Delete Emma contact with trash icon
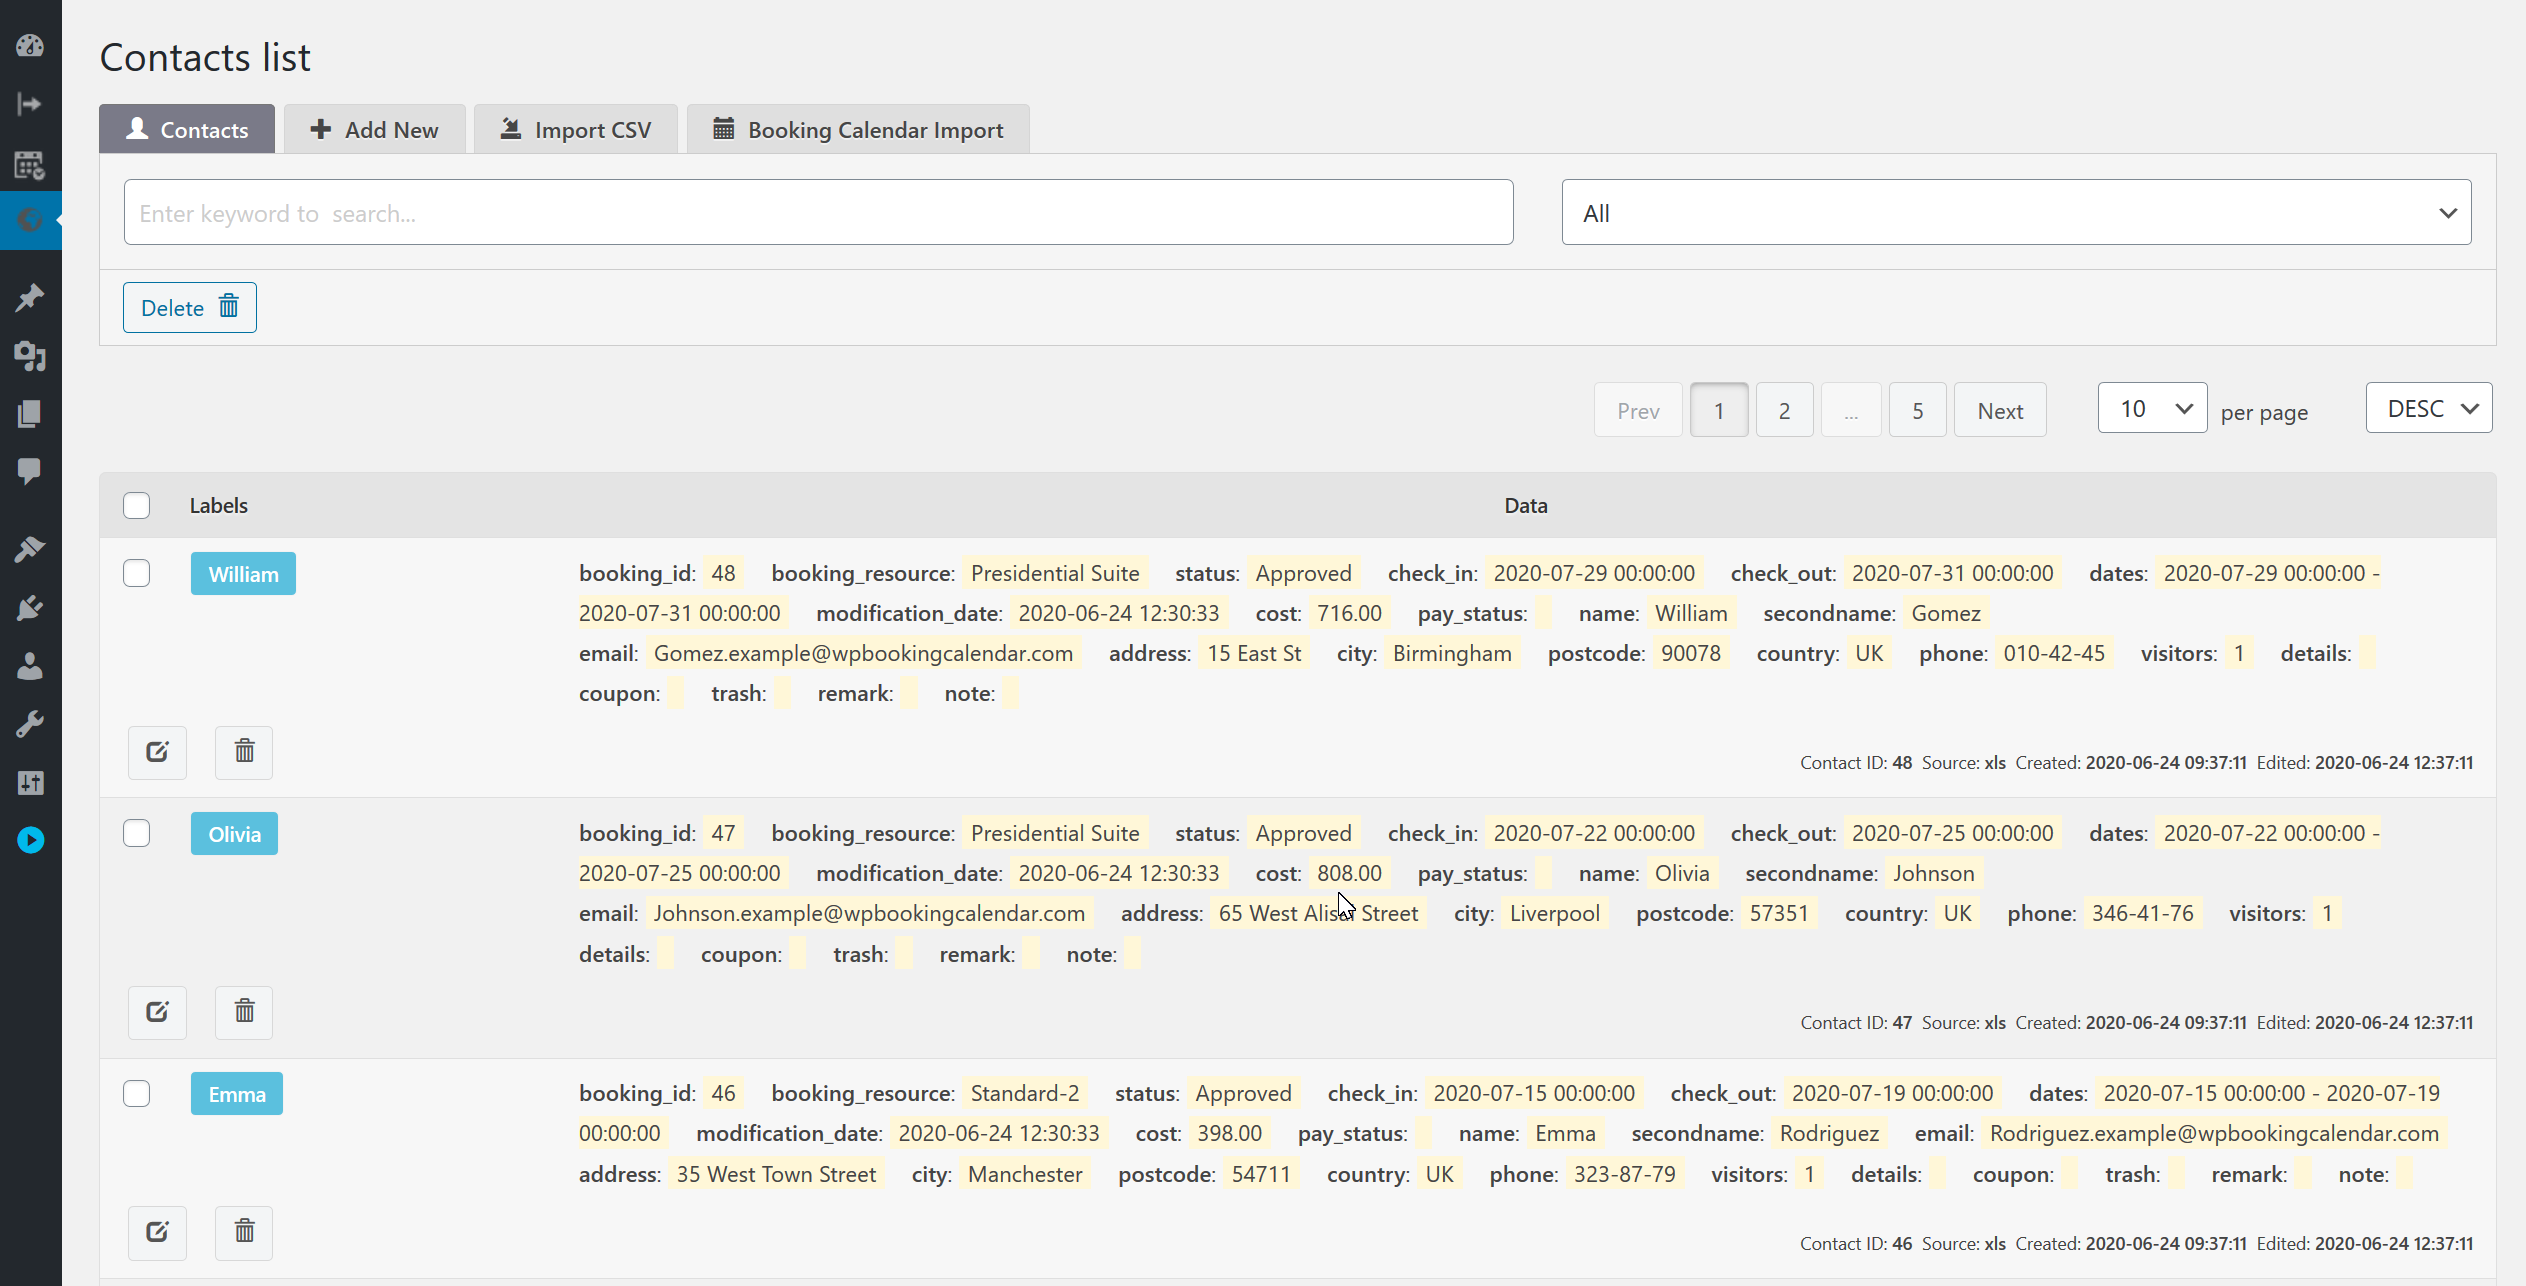This screenshot has width=2526, height=1286. click(x=244, y=1232)
